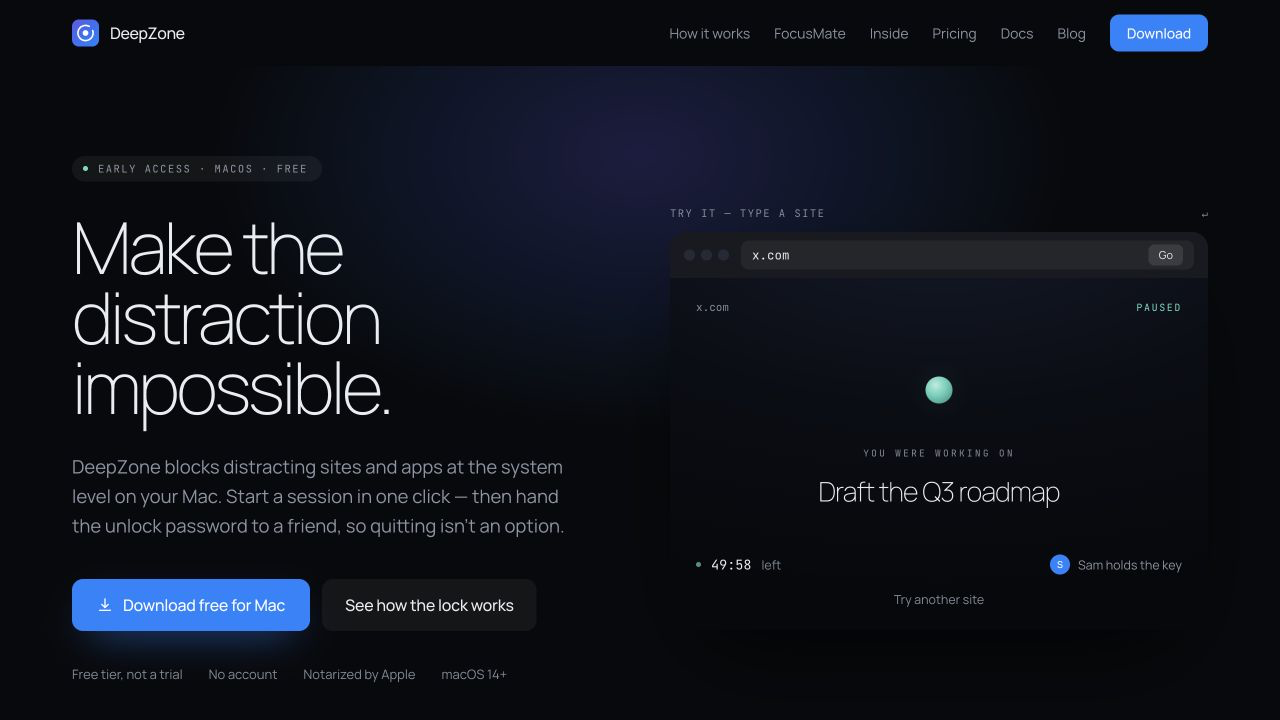The image size is (1280, 720).
Task: Click the download arrow icon in the hero button
Action: click(105, 605)
